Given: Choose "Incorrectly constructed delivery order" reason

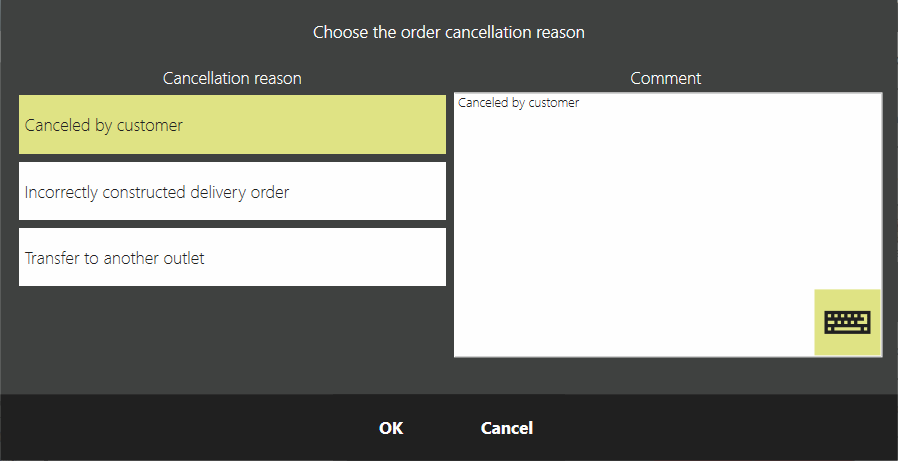Looking at the screenshot, I should (x=232, y=191).
